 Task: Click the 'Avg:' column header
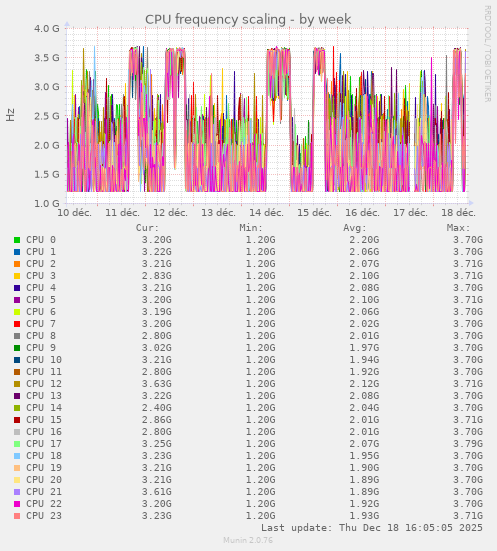355,228
